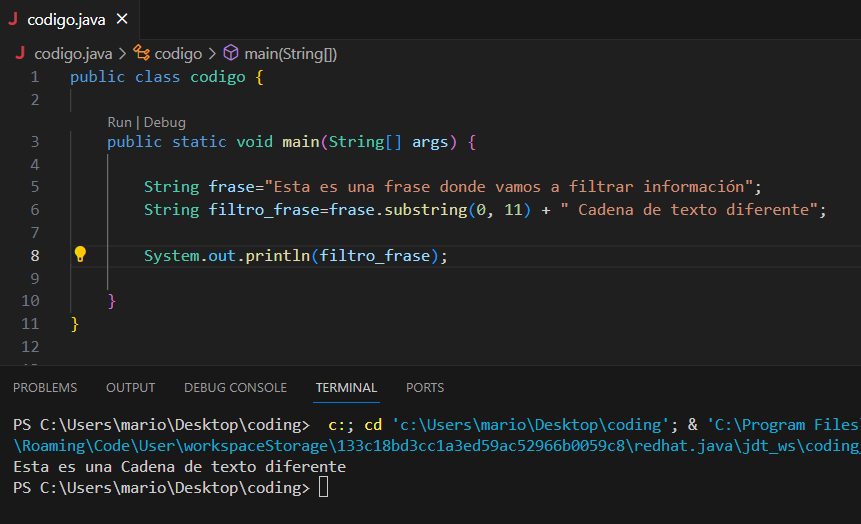Click the " Cadena de texto diferente" string
Viewport: 861px width, 524px height.
point(689,210)
